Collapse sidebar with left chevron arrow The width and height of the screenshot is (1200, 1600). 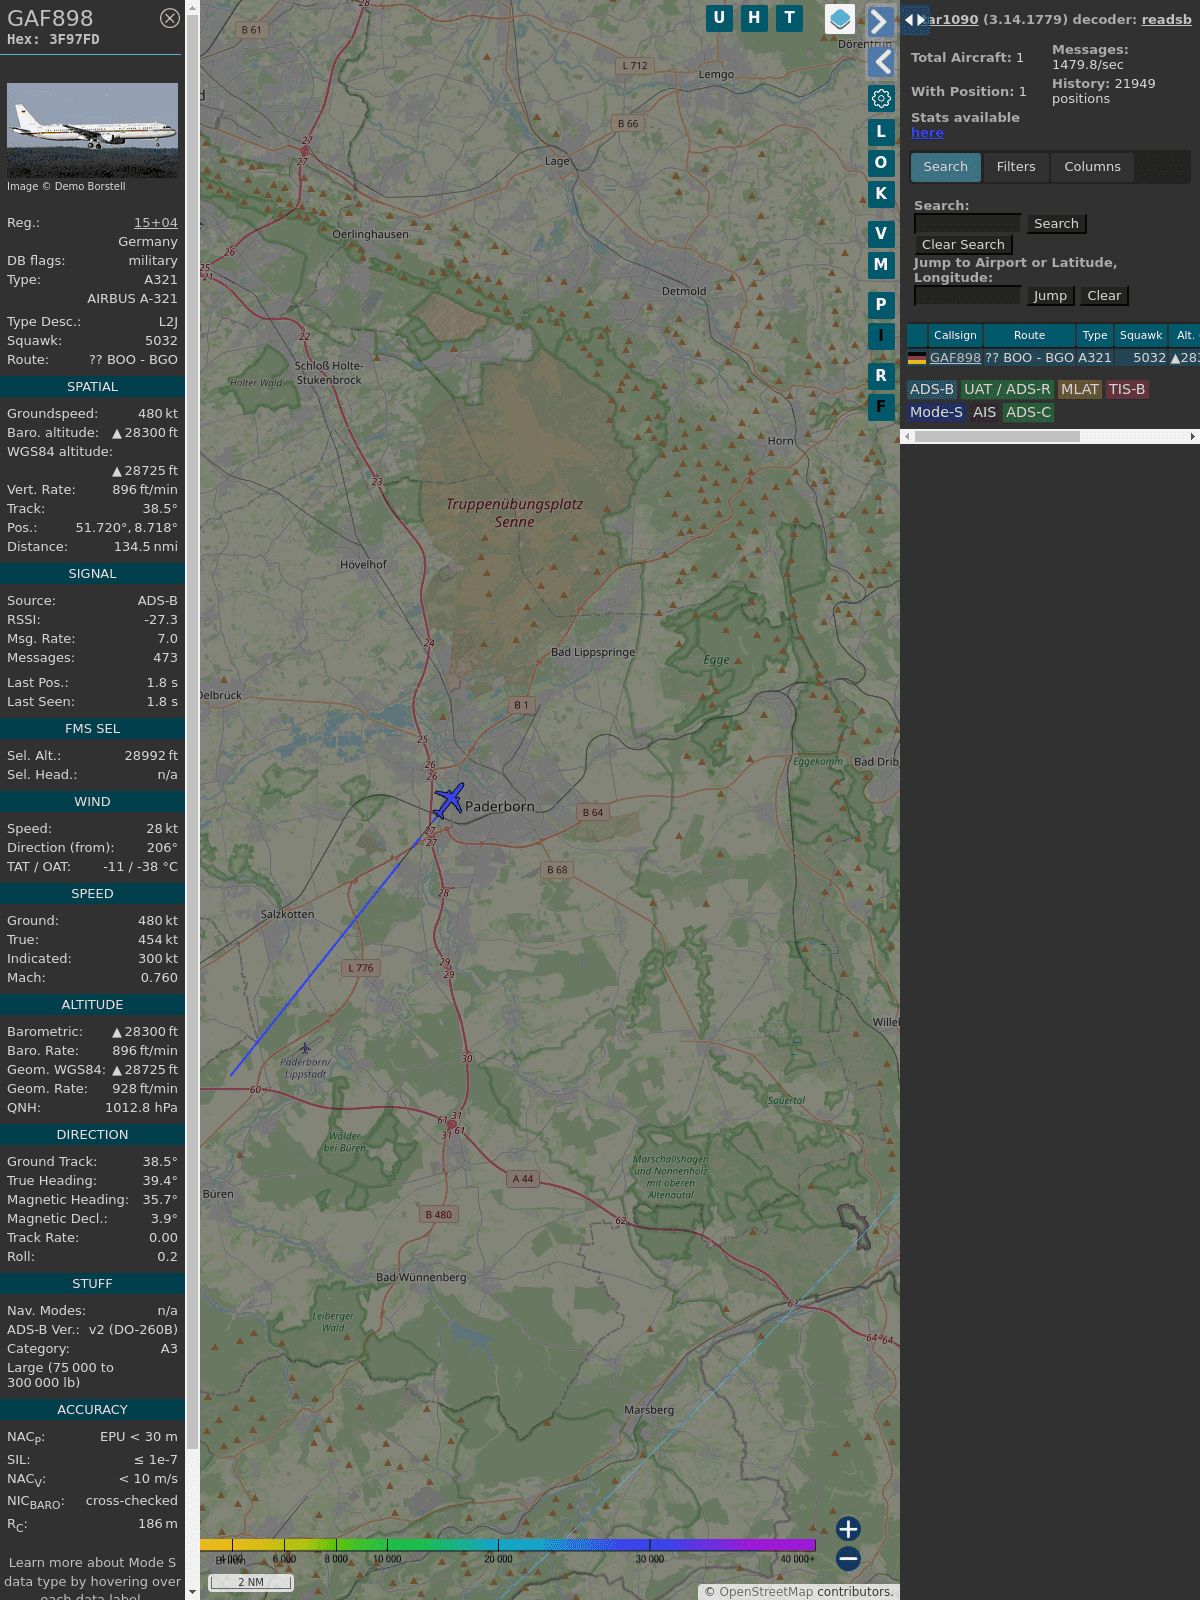point(881,62)
